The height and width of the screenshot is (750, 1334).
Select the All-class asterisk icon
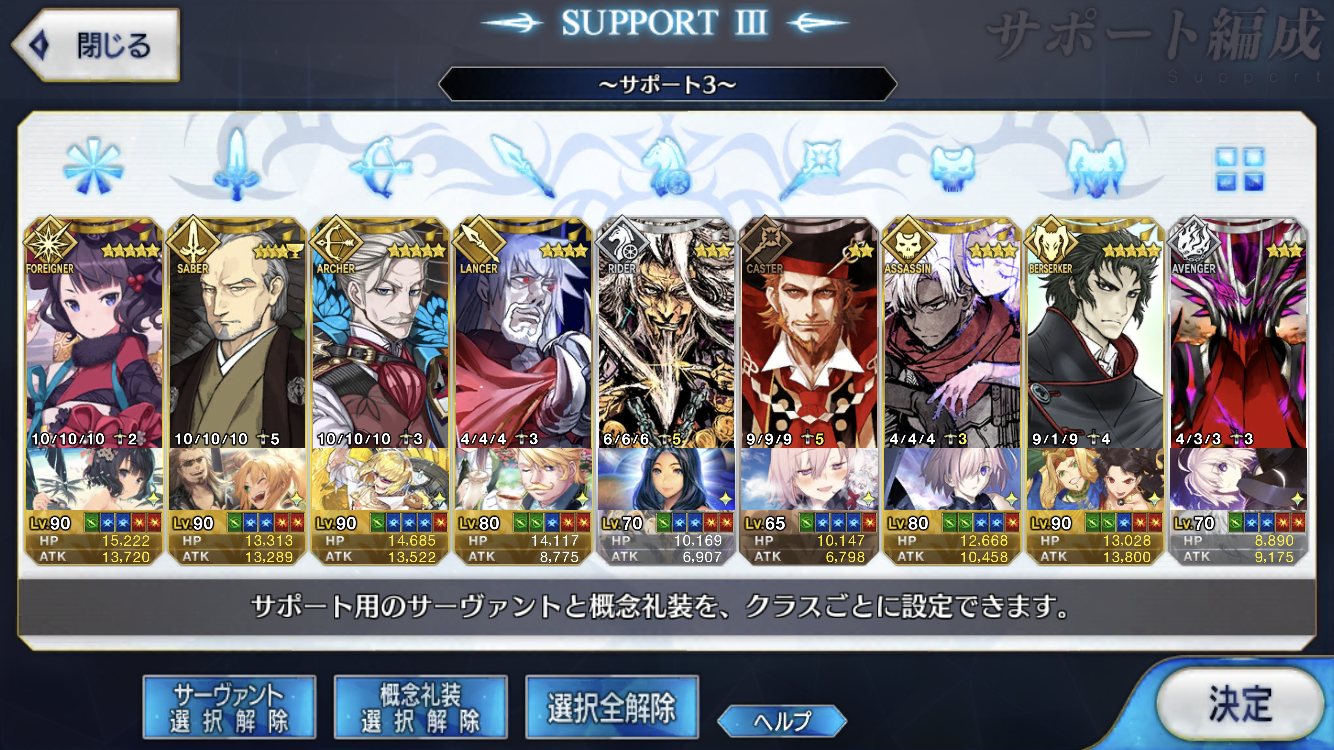coord(93,164)
